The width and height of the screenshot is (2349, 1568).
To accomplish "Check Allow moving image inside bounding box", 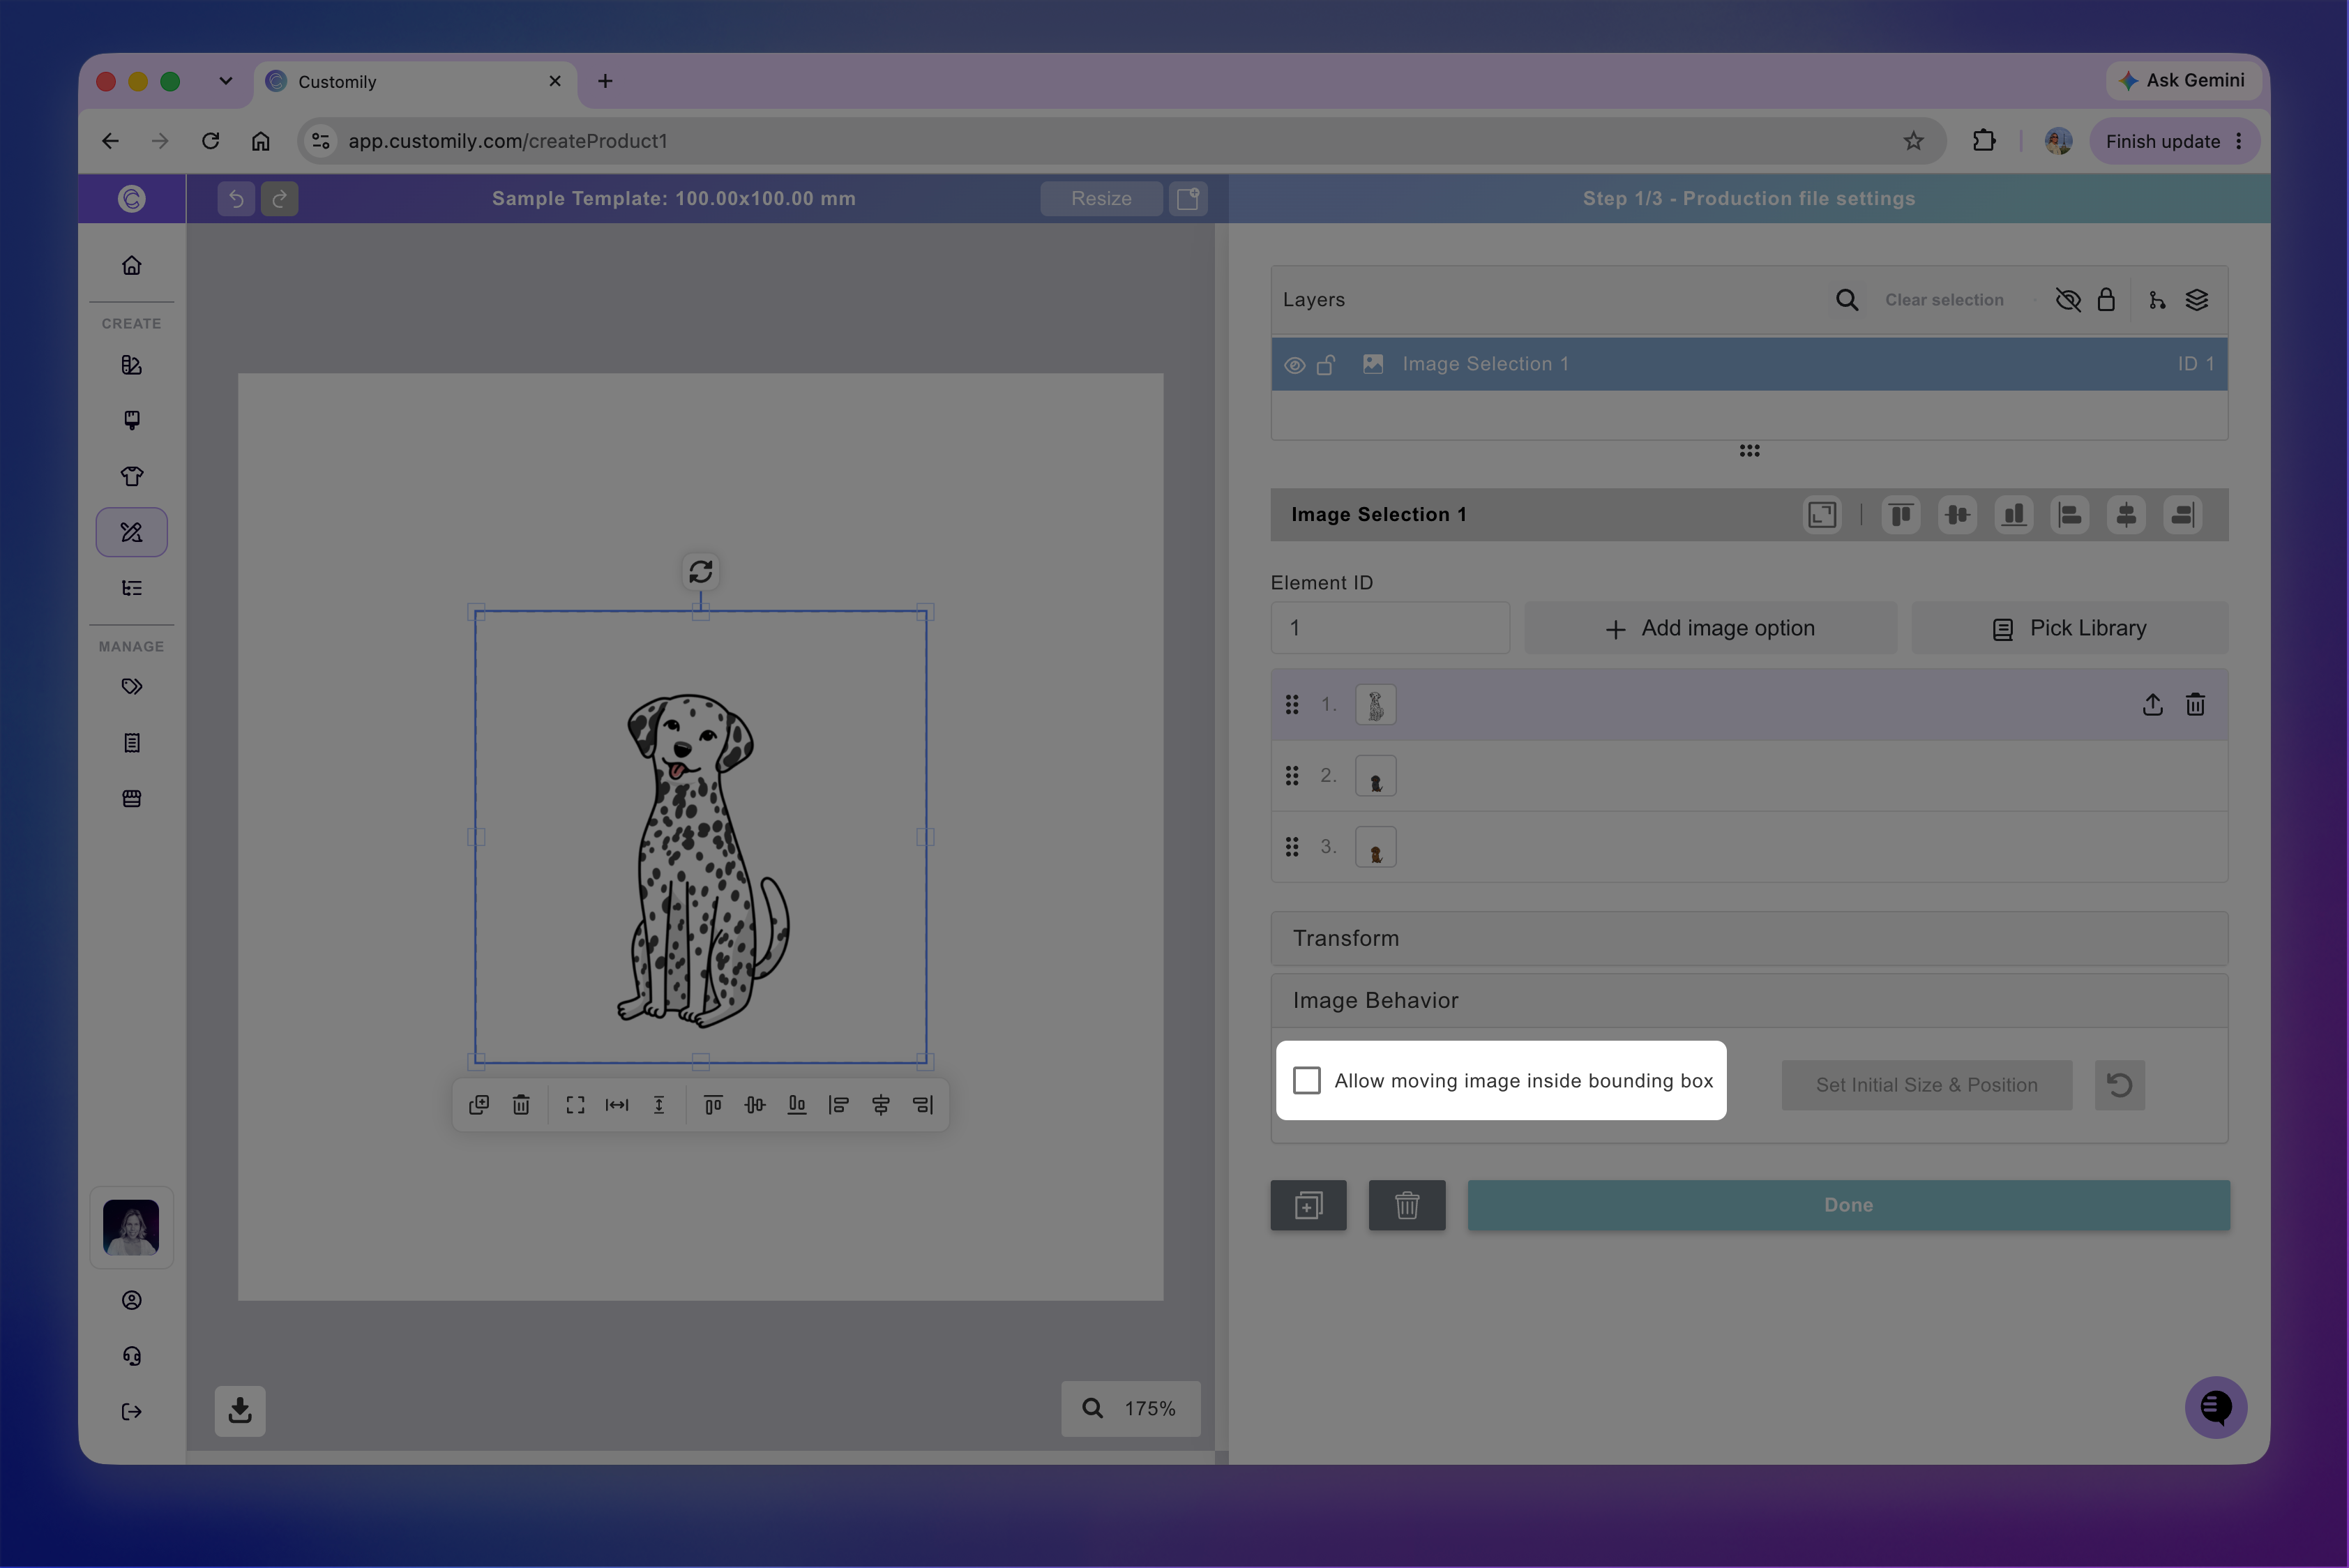I will (x=1306, y=1080).
